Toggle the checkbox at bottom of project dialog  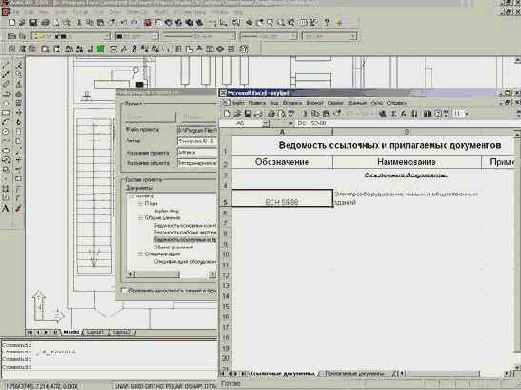click(x=124, y=291)
